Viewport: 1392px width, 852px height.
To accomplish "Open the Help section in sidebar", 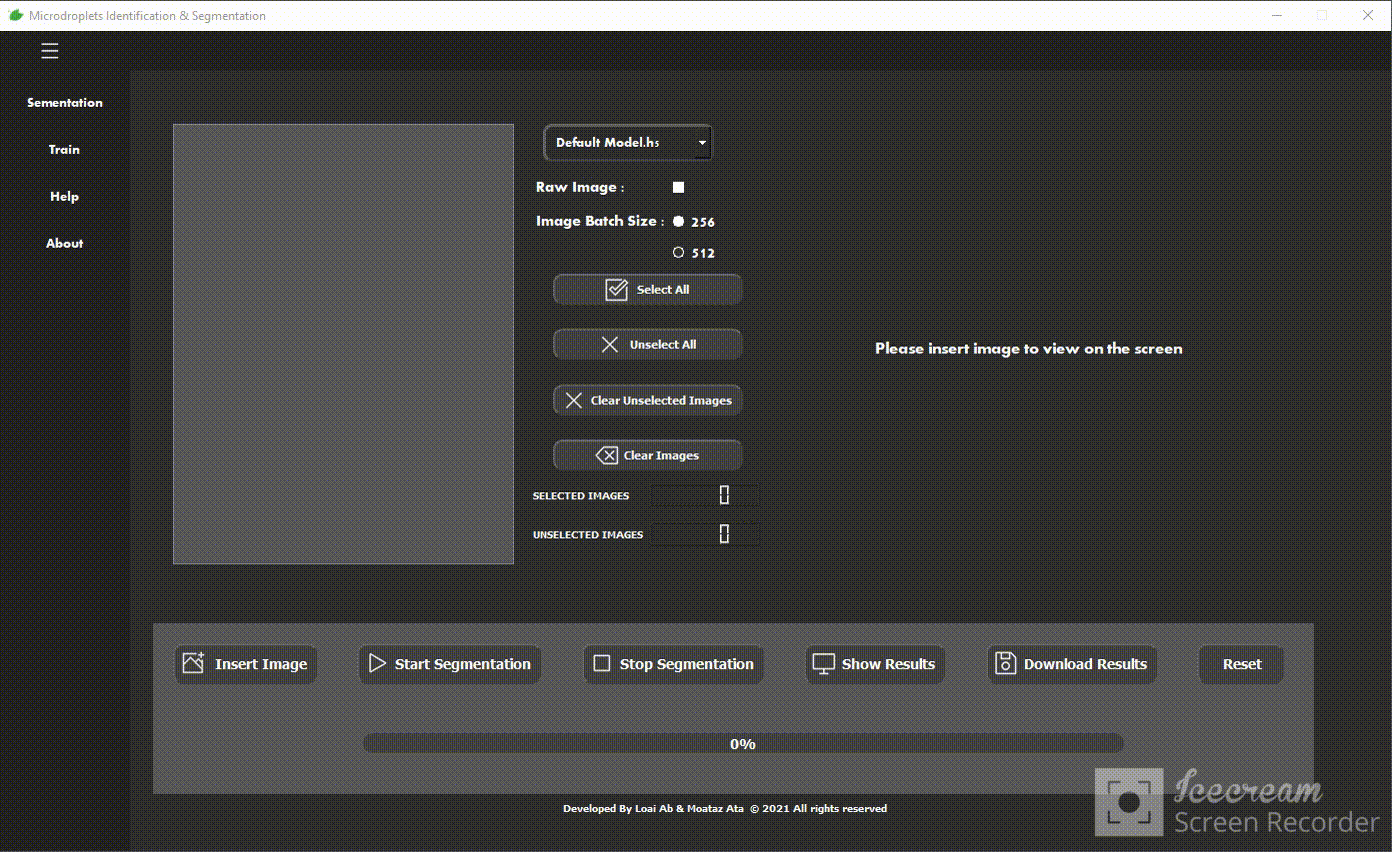I will point(64,197).
